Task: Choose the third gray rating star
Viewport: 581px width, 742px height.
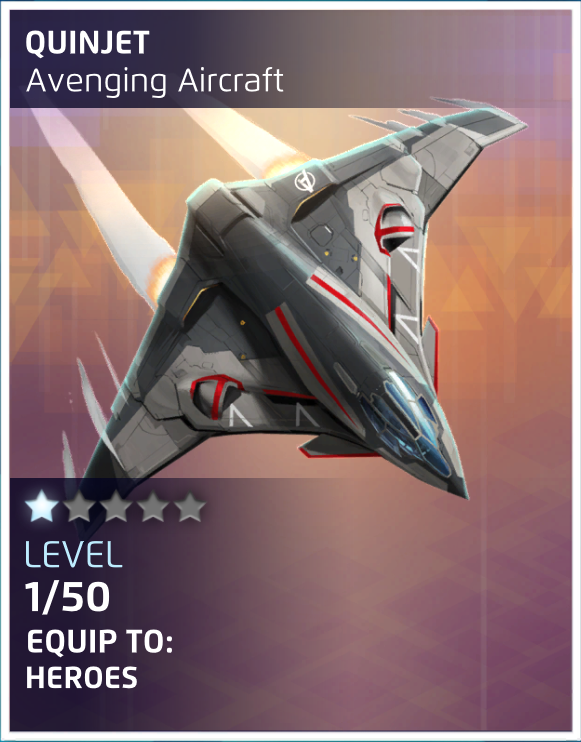Action: click(x=116, y=507)
